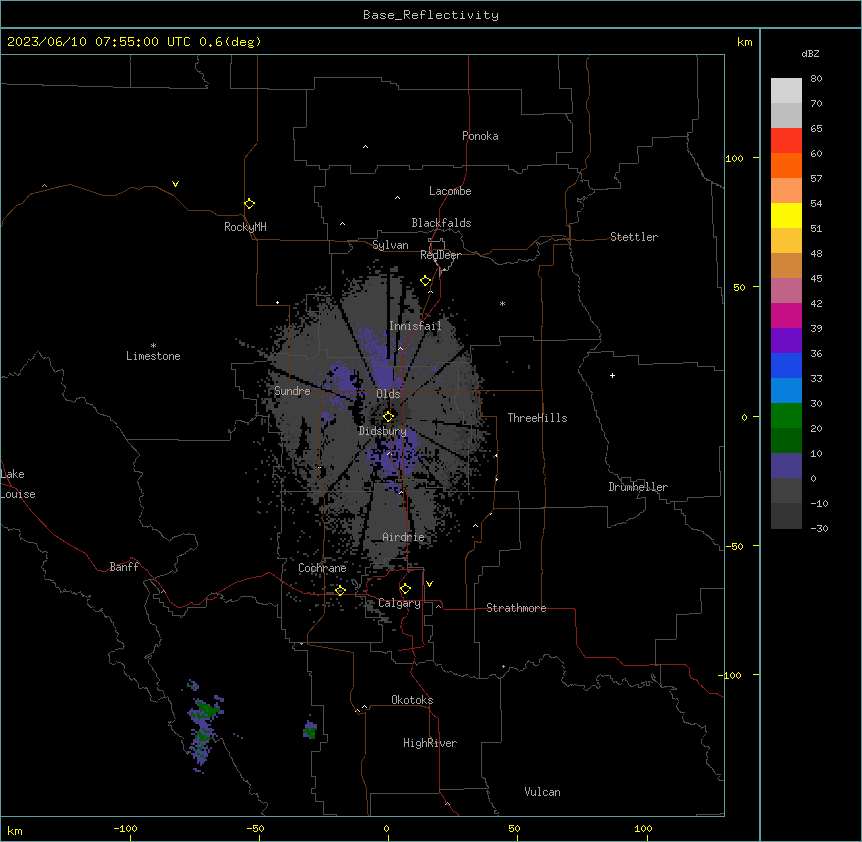
Task: Select the Sundre town label
Action: click(292, 391)
